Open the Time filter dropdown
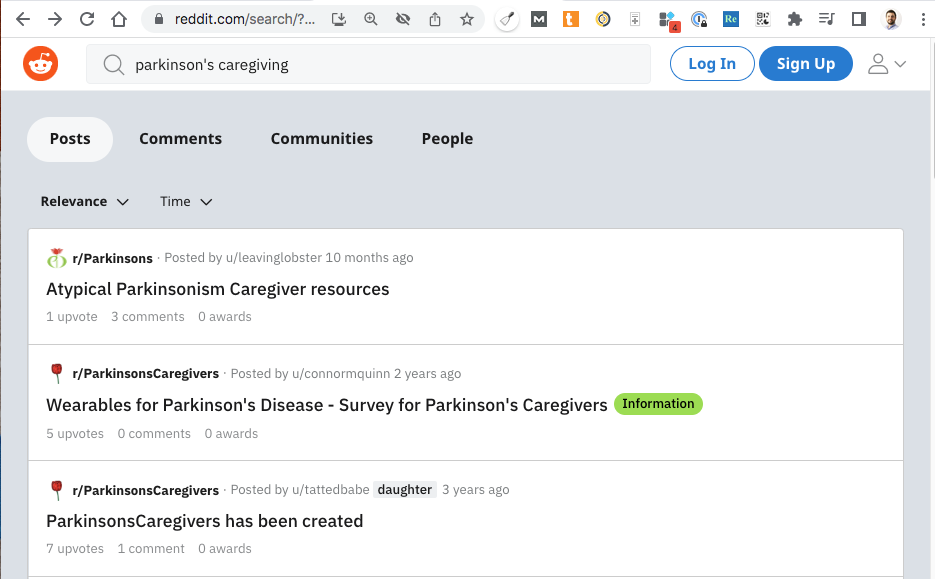Screen dimensions: 935x579 tap(186, 202)
